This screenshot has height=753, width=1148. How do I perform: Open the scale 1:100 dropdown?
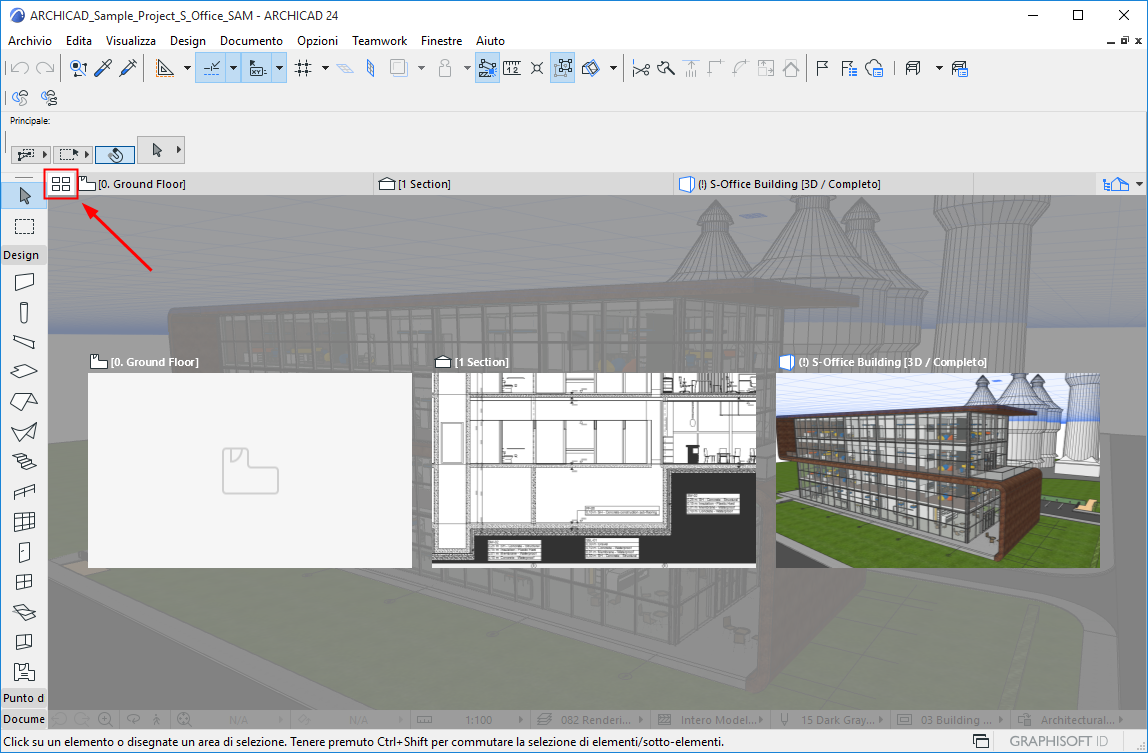pyautogui.click(x=478, y=719)
